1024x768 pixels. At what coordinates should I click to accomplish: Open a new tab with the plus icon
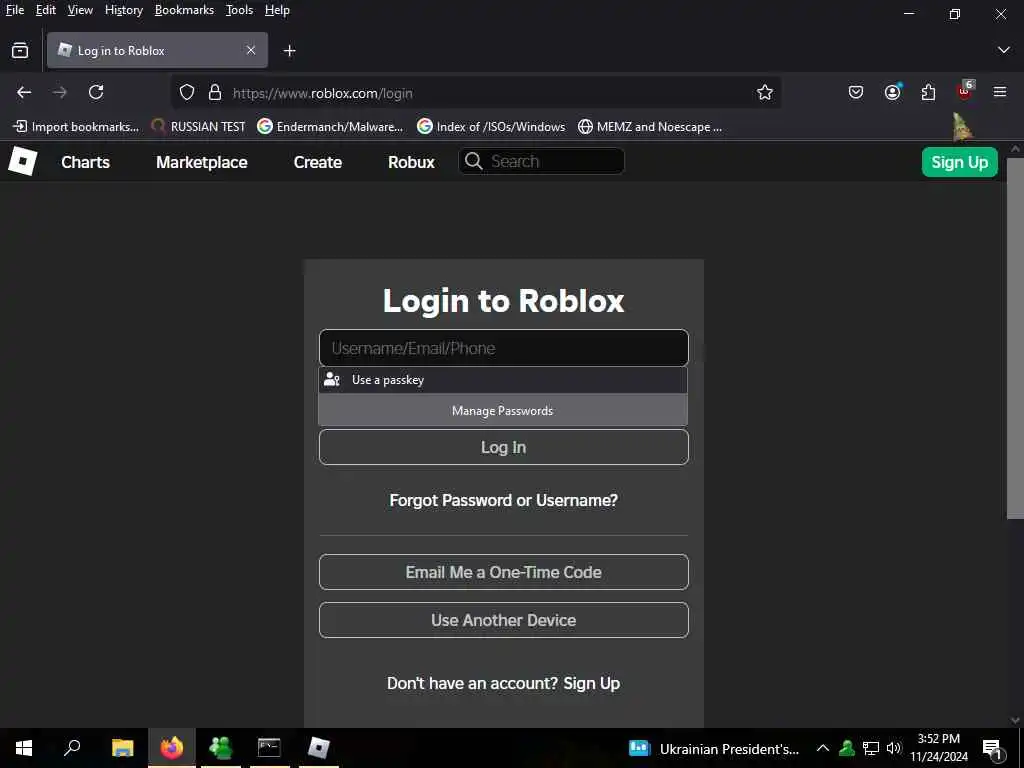pyautogui.click(x=289, y=50)
